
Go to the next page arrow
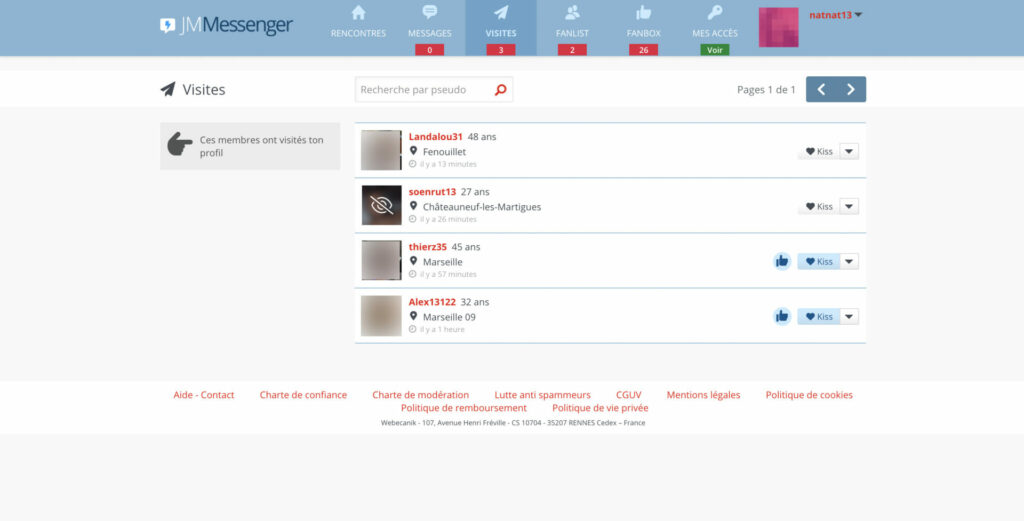click(851, 89)
